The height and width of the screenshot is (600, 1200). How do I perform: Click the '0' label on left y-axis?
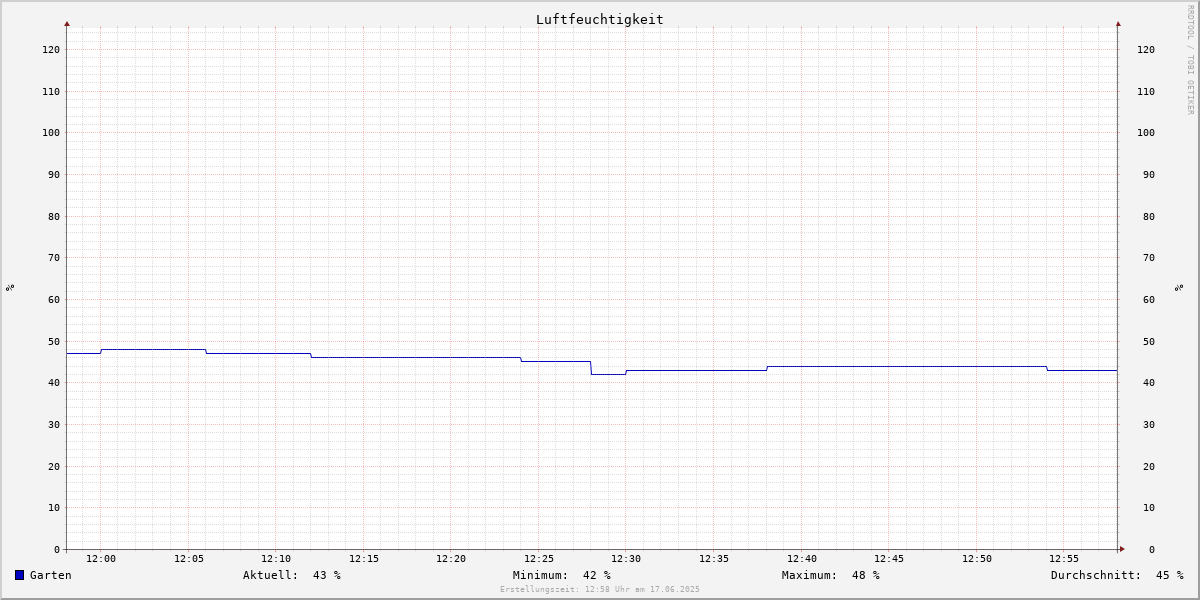(57, 549)
